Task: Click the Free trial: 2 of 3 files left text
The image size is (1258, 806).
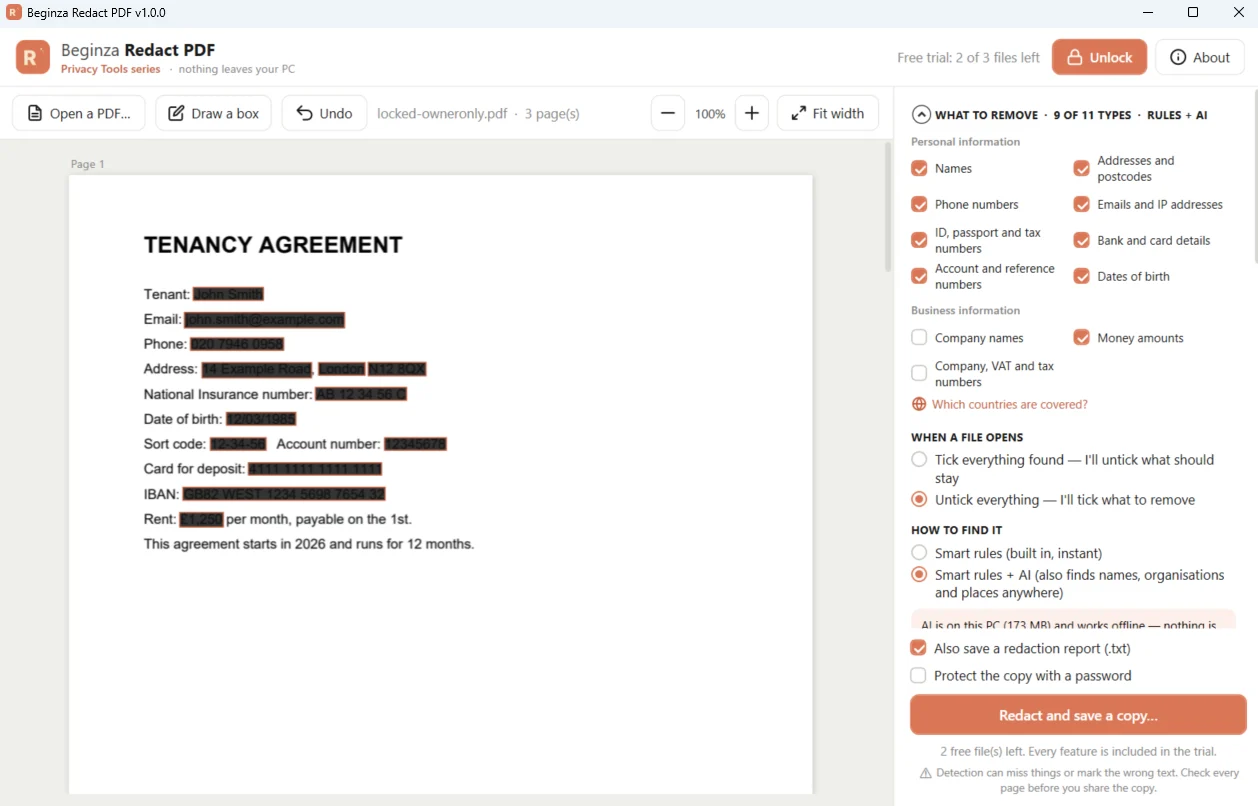Action: 968,57
